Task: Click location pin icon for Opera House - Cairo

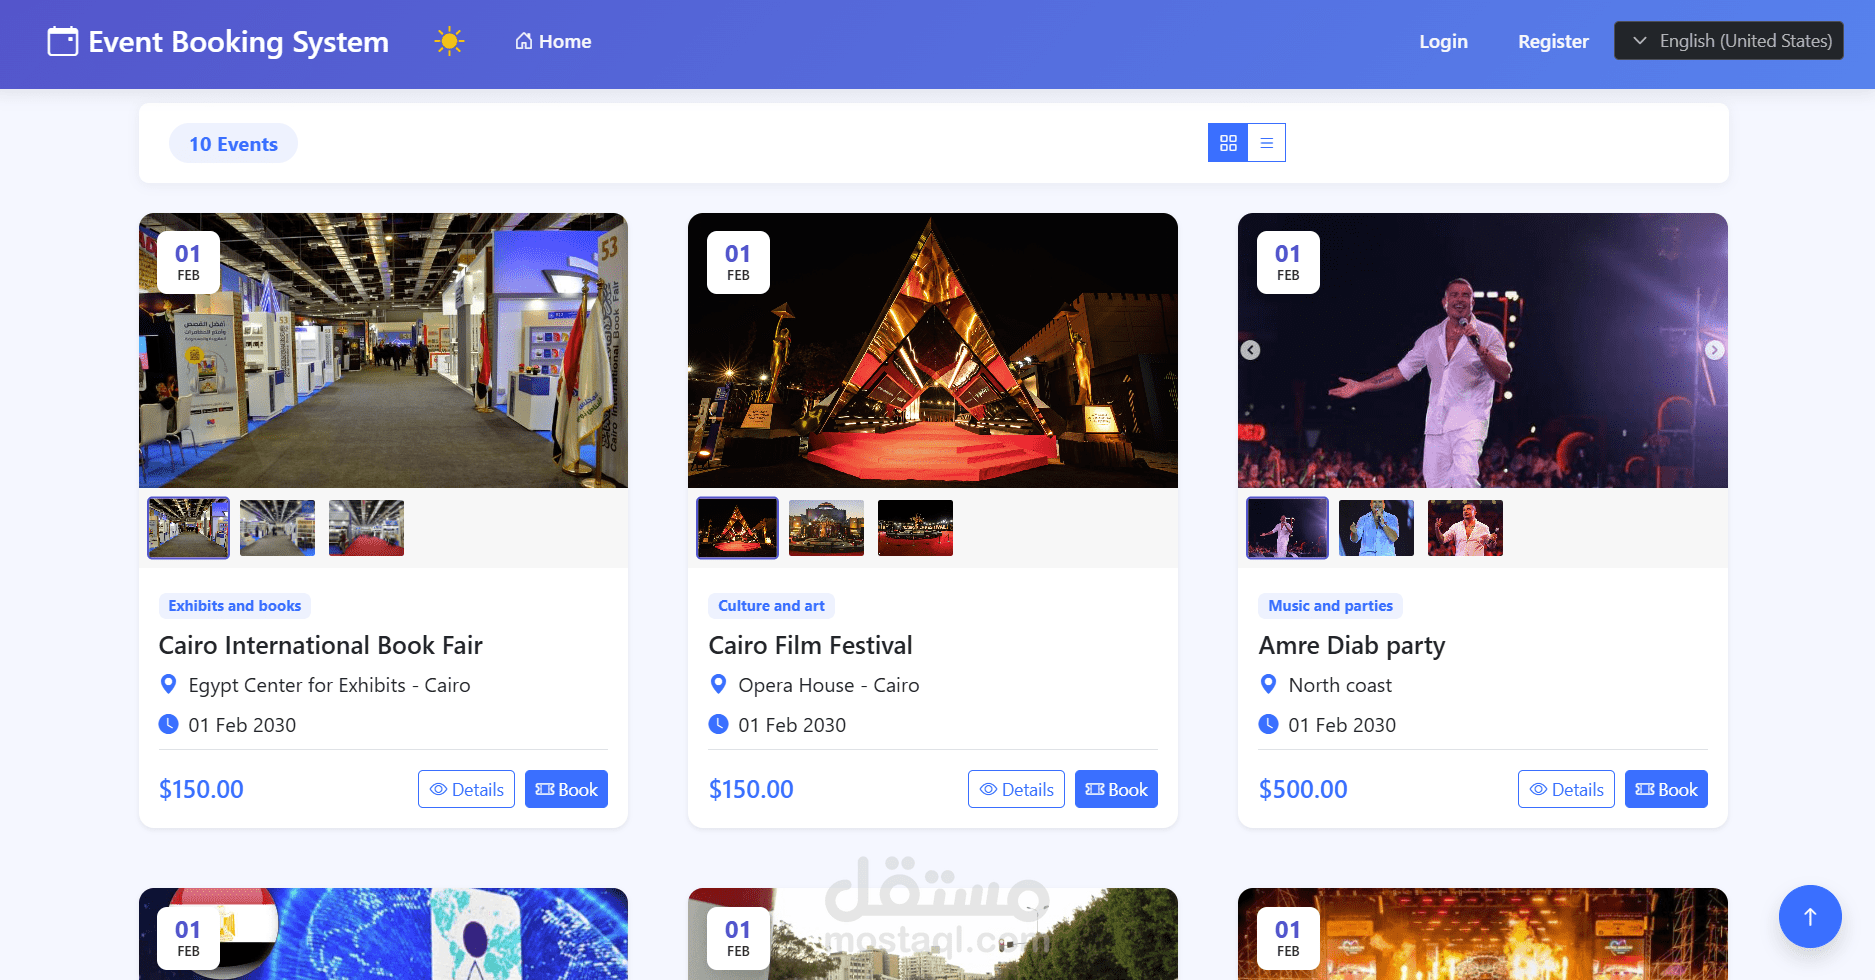Action: tap(718, 684)
